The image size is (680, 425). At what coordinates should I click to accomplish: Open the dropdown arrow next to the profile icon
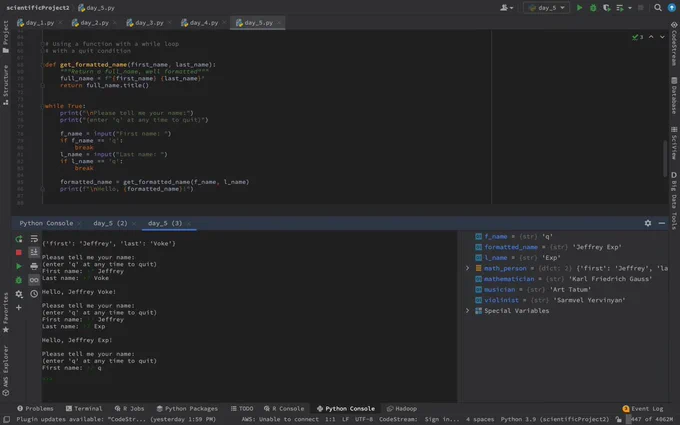pyautogui.click(x=630, y=8)
